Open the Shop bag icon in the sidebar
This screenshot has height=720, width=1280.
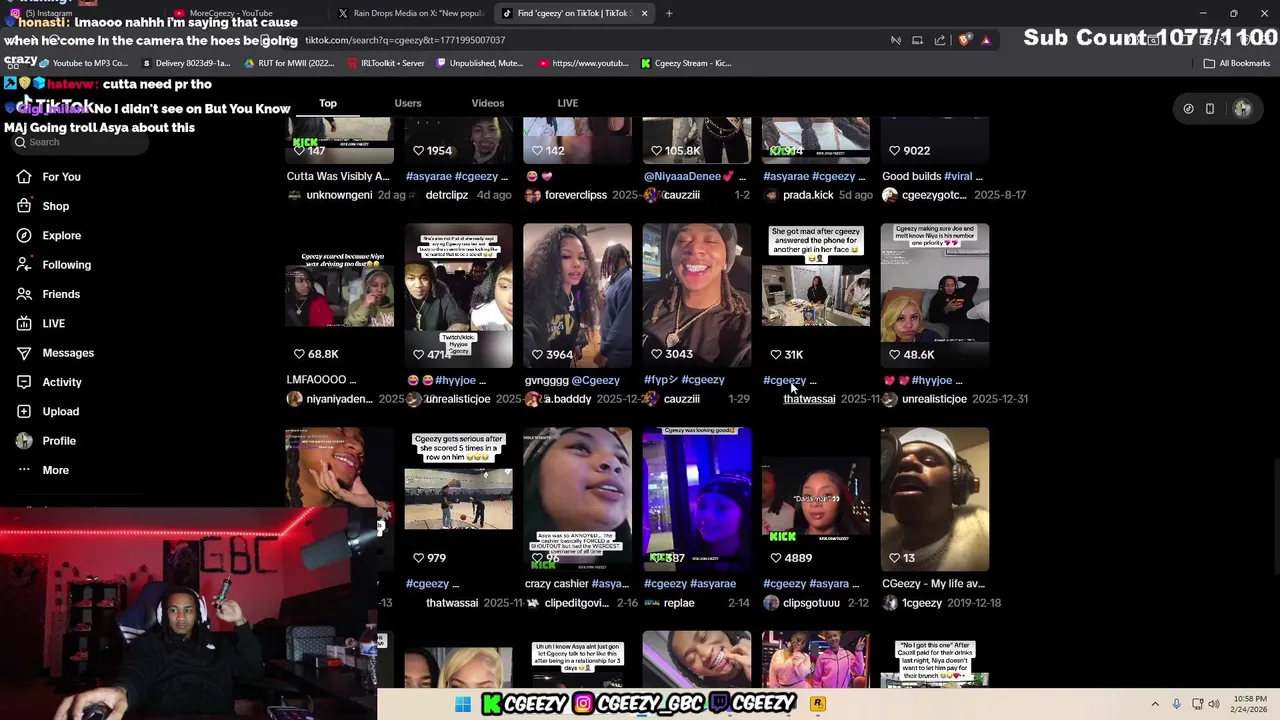click(x=23, y=206)
